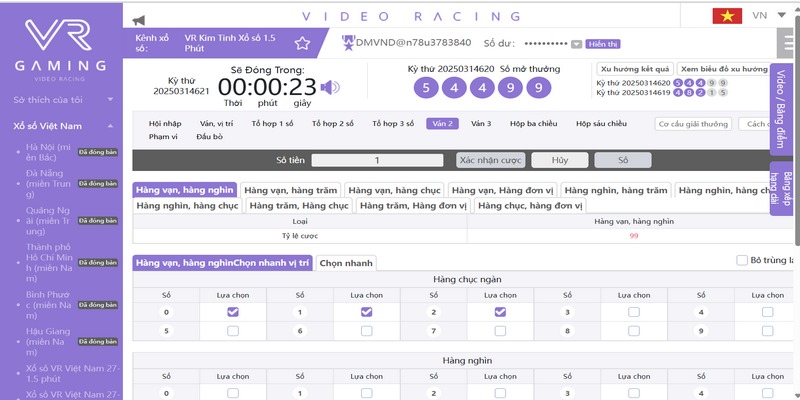Image resolution: width=800 pixels, height=400 pixels.
Task: Enable the Bỏ trùng lặp checkbox
Action: [741, 260]
